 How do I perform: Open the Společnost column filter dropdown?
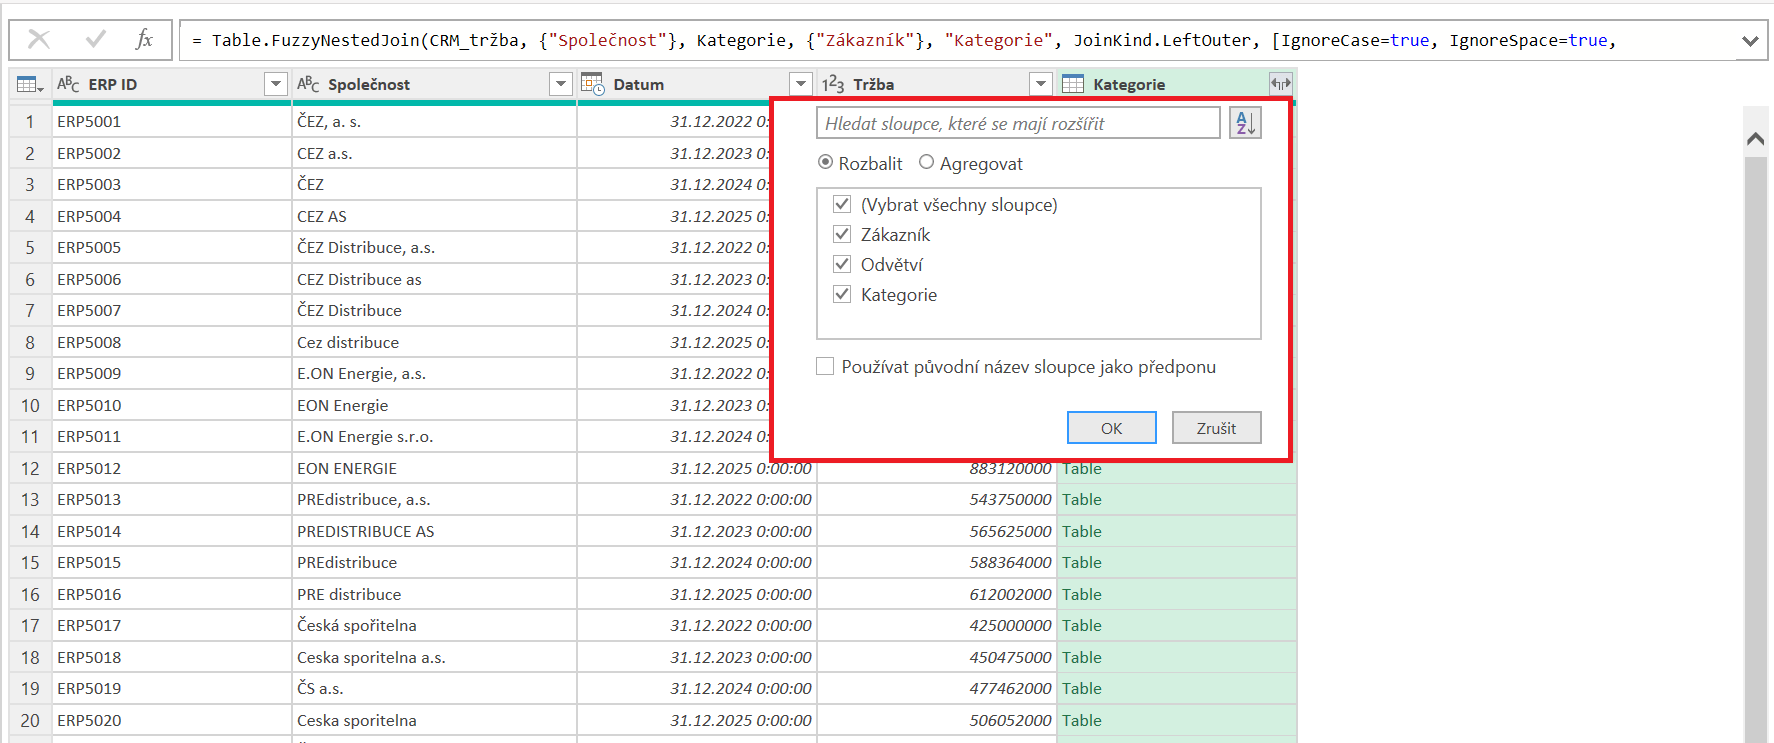click(x=561, y=84)
